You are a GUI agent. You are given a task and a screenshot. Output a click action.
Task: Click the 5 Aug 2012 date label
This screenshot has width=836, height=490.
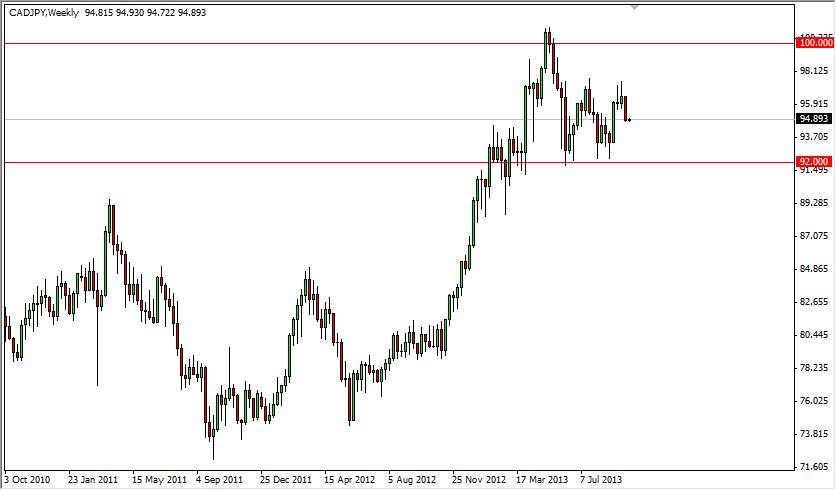(x=412, y=479)
